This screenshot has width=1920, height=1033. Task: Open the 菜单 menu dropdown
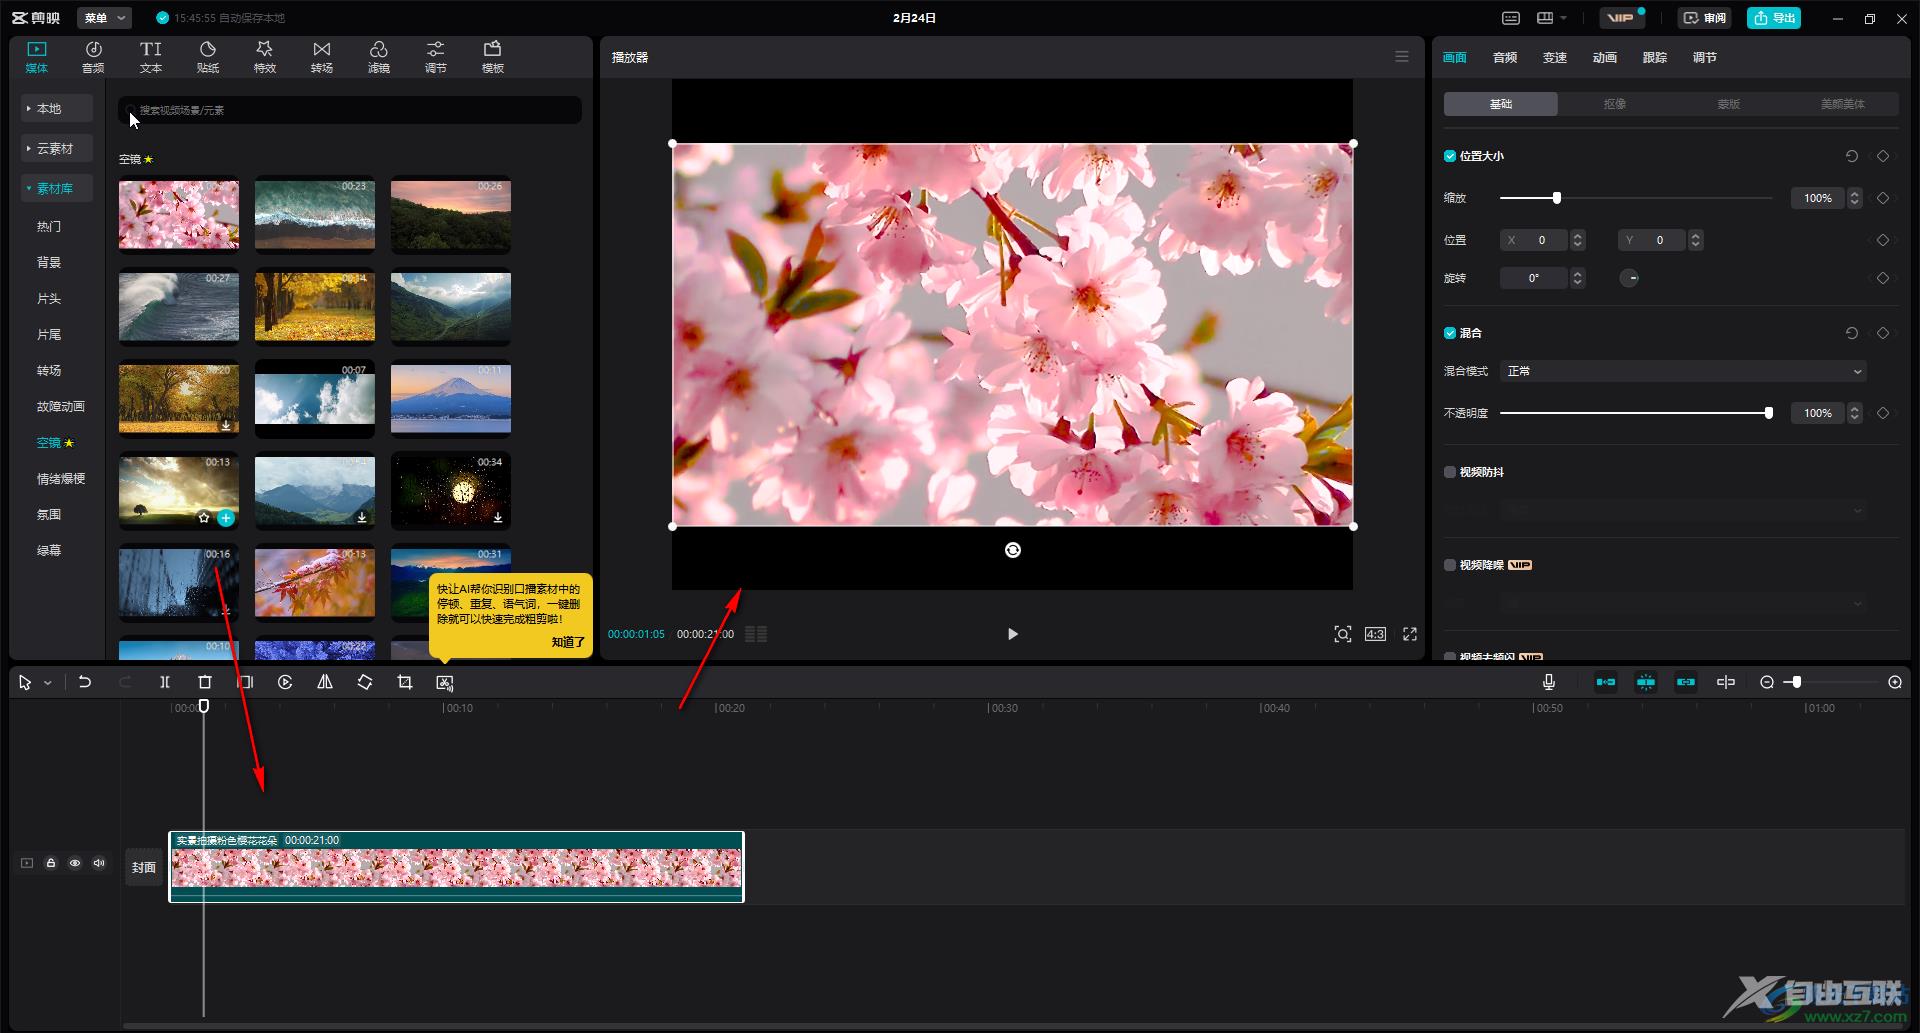(x=106, y=18)
